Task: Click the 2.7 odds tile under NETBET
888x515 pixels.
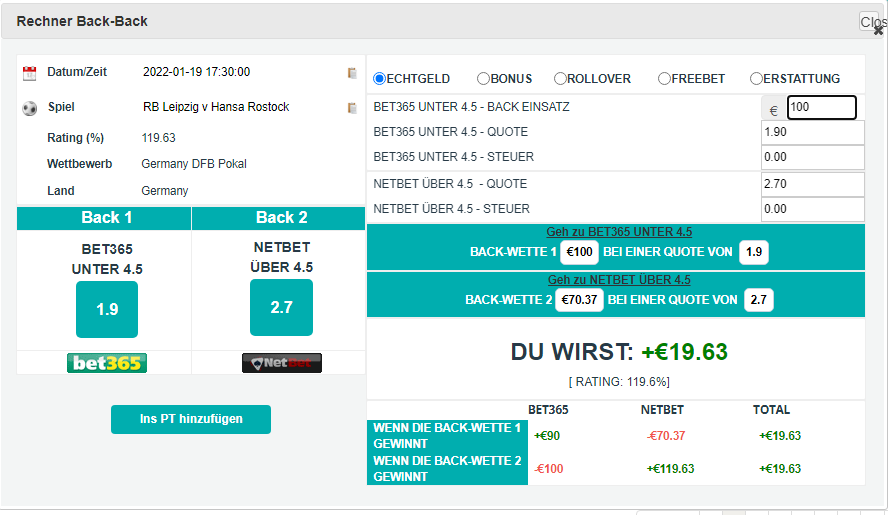Action: pos(281,308)
